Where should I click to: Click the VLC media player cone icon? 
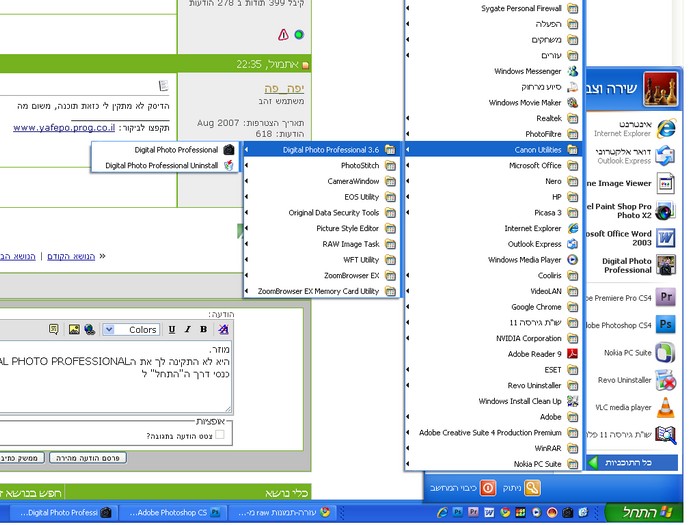666,407
